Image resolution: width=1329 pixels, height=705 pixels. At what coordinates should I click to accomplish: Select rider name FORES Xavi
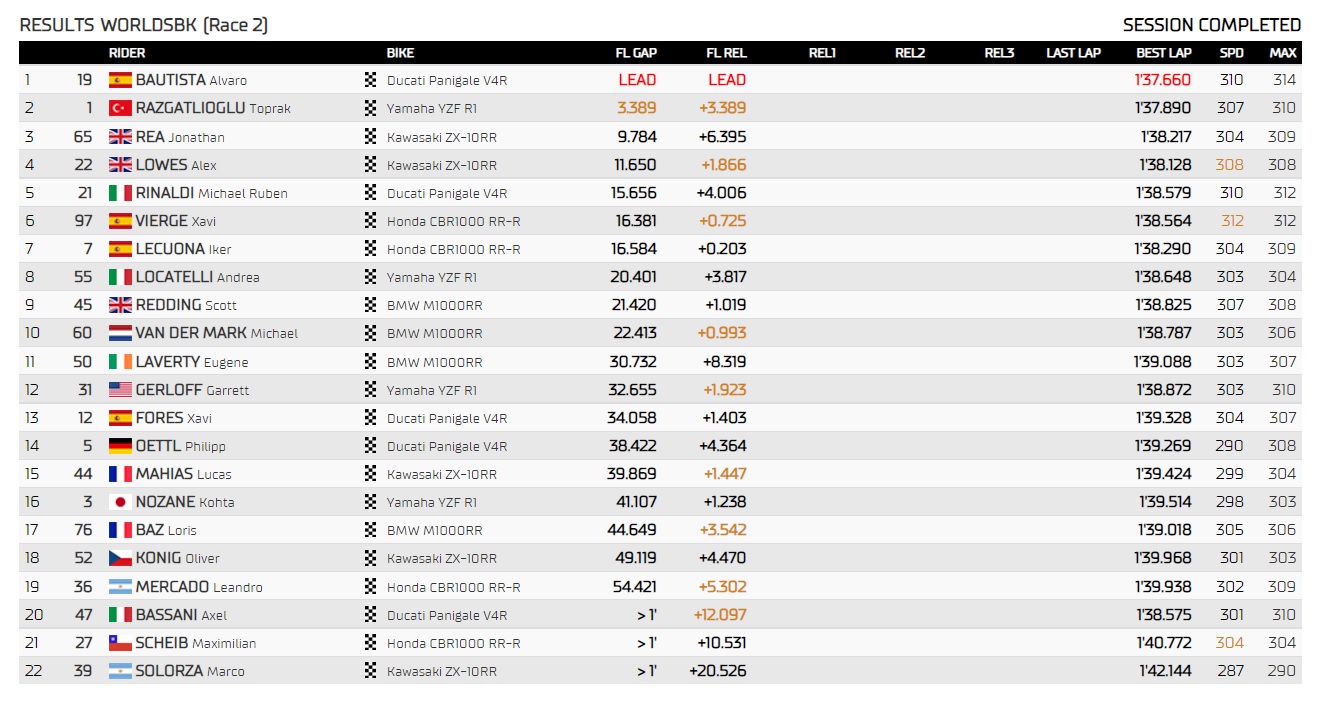pyautogui.click(x=174, y=418)
